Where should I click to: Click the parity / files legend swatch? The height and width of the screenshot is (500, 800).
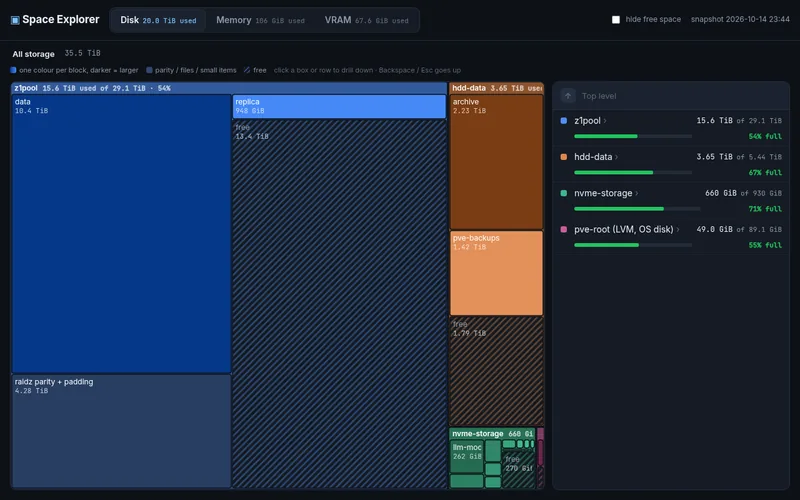point(149,70)
